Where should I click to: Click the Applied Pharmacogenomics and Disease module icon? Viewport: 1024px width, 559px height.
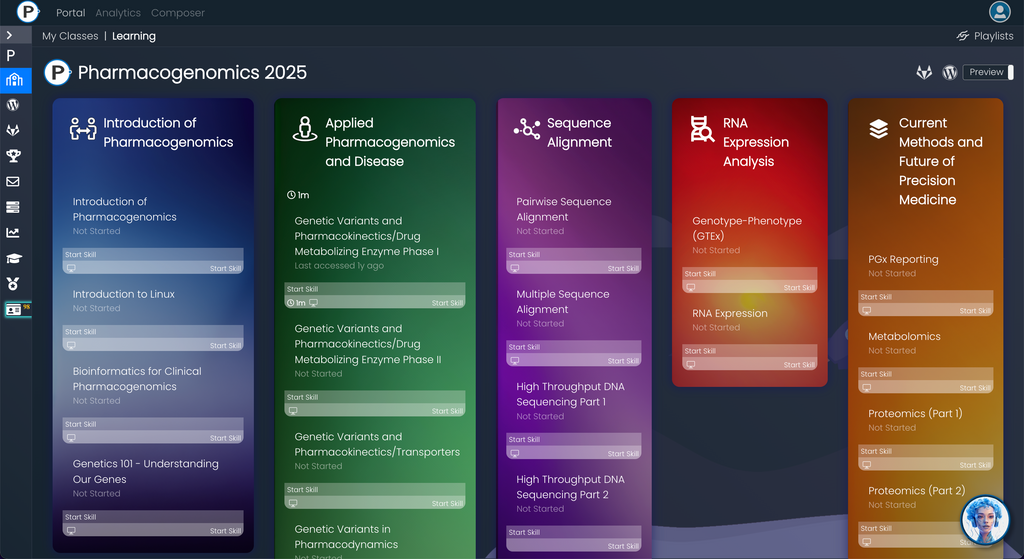[x=304, y=129]
